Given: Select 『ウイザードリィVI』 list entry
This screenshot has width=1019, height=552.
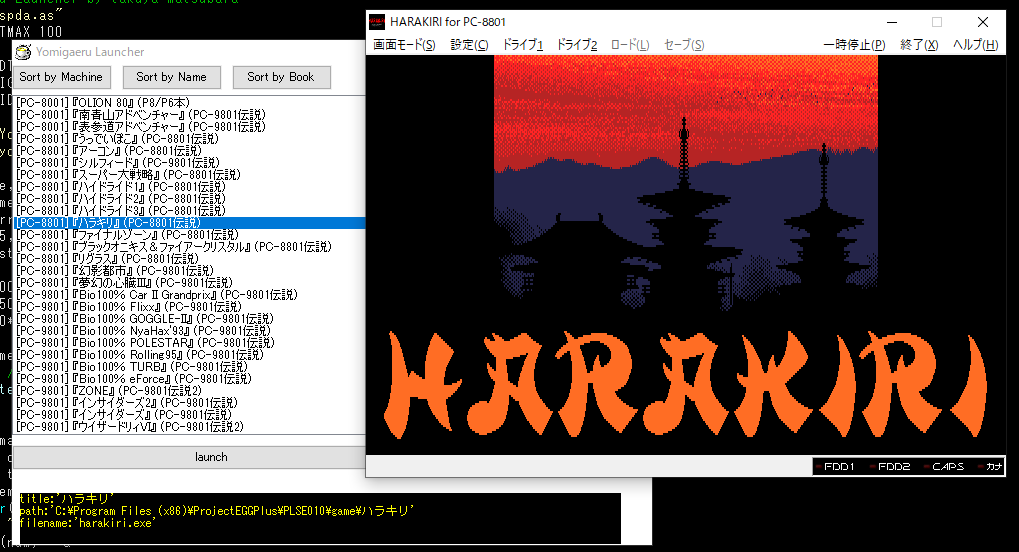Looking at the screenshot, I should point(189,427).
